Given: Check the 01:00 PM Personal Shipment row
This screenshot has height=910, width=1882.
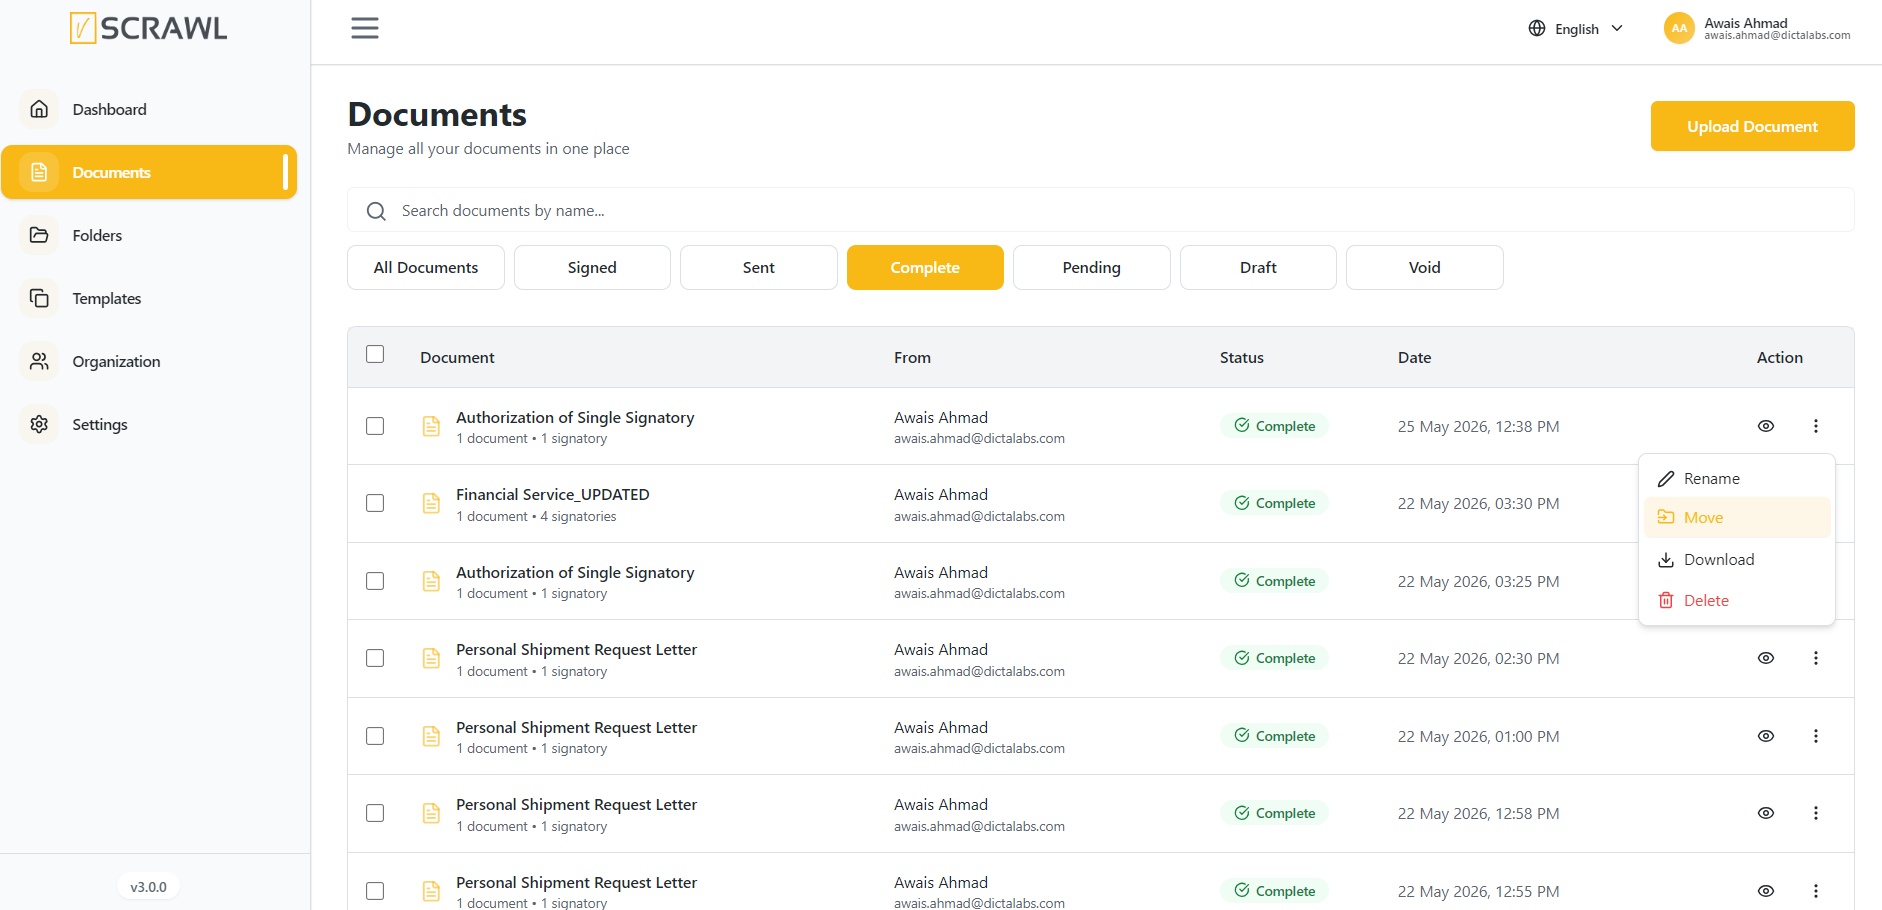Looking at the screenshot, I should 375,736.
